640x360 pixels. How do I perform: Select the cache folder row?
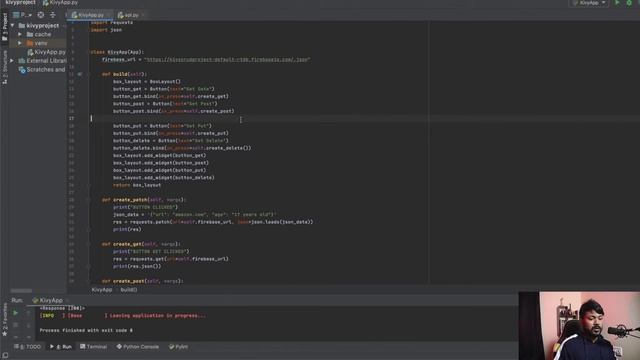[39, 34]
